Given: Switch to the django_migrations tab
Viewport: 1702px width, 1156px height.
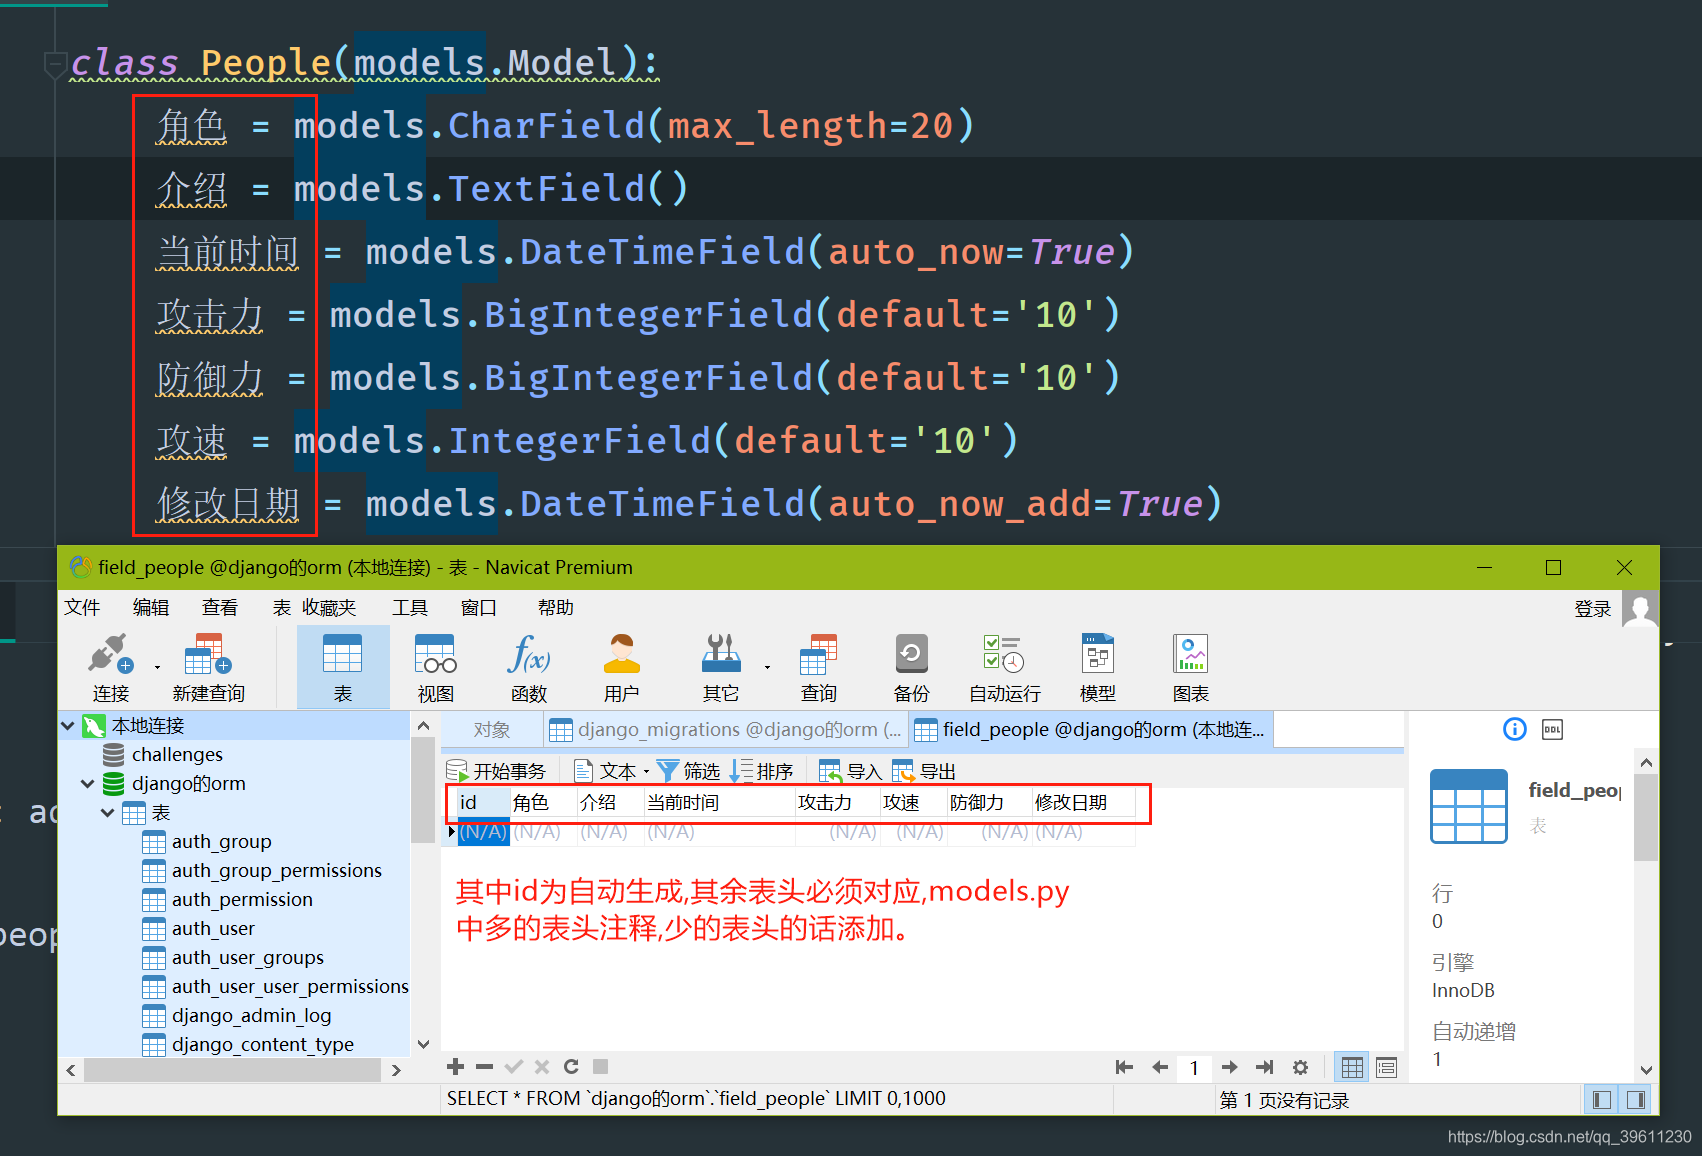Looking at the screenshot, I should (727, 730).
